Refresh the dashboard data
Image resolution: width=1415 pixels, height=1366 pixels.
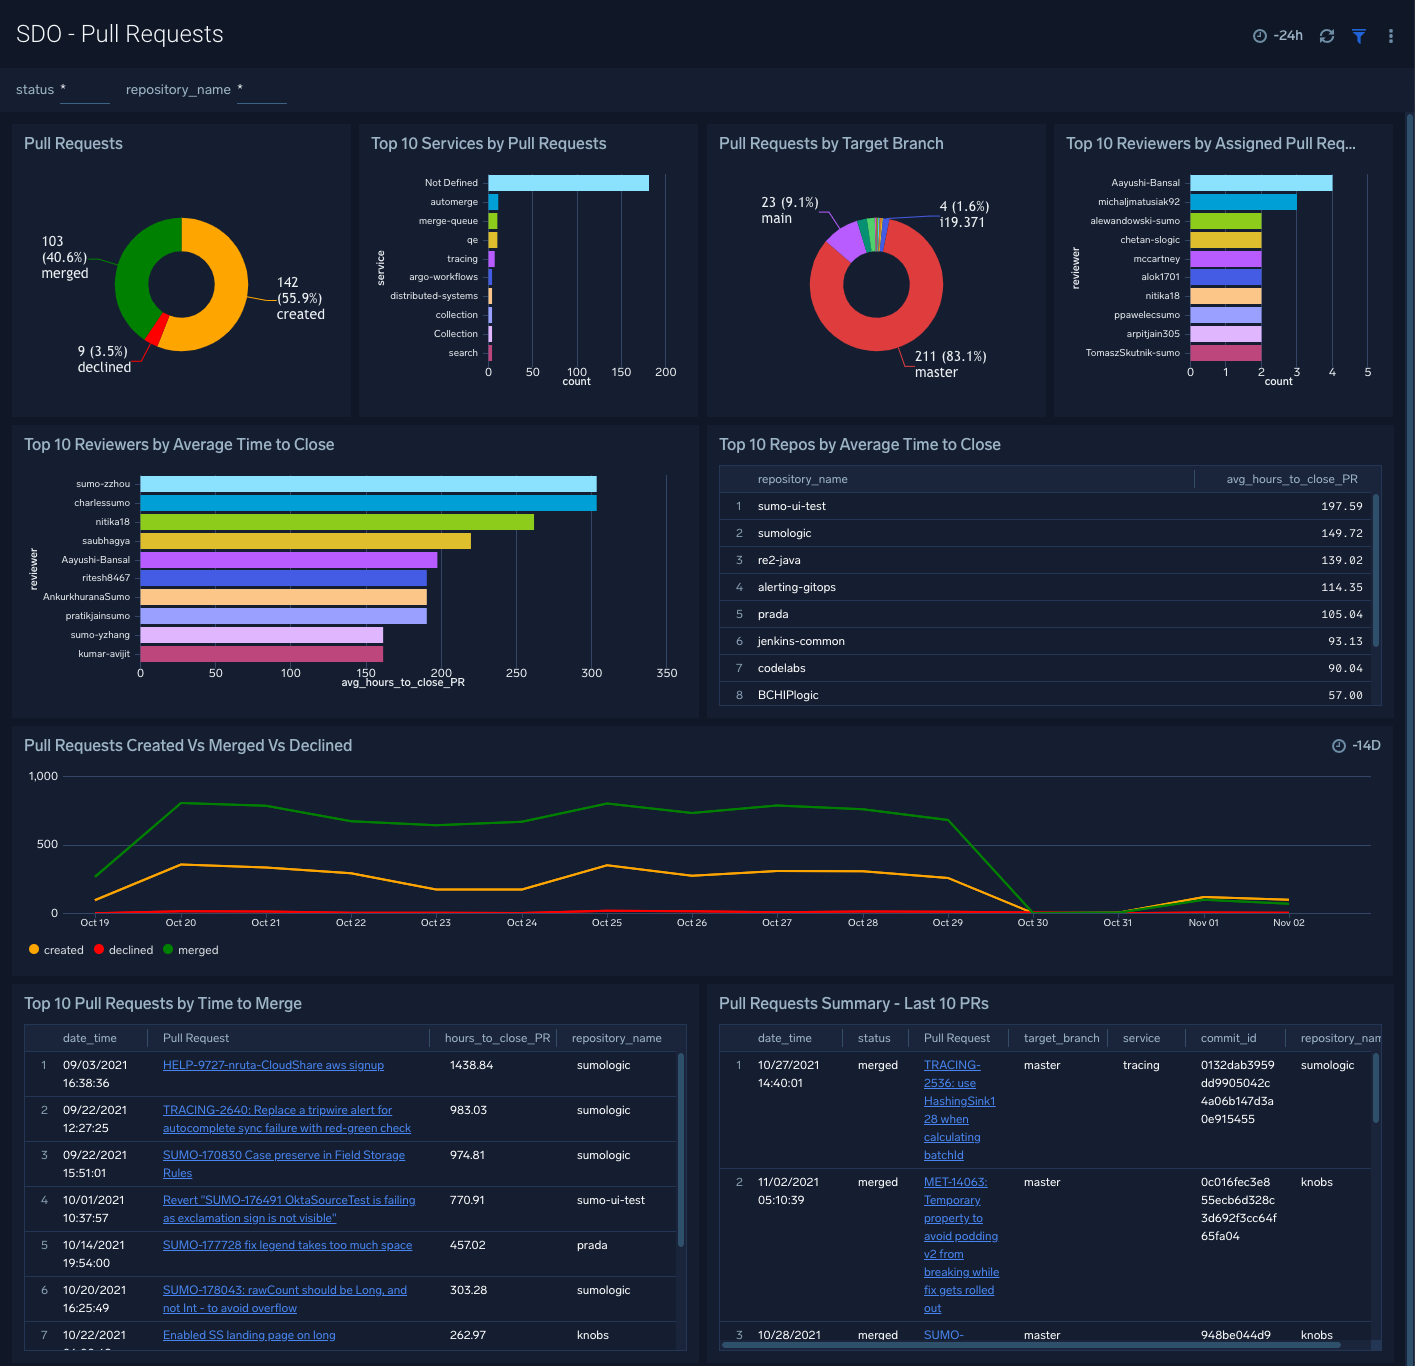coord(1327,35)
